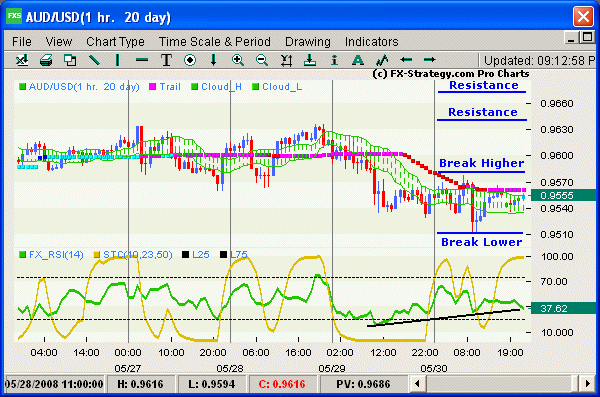Screen dimensions: 600x397
Task: Click the FXS icon in title bar
Action: (x=14, y=16)
